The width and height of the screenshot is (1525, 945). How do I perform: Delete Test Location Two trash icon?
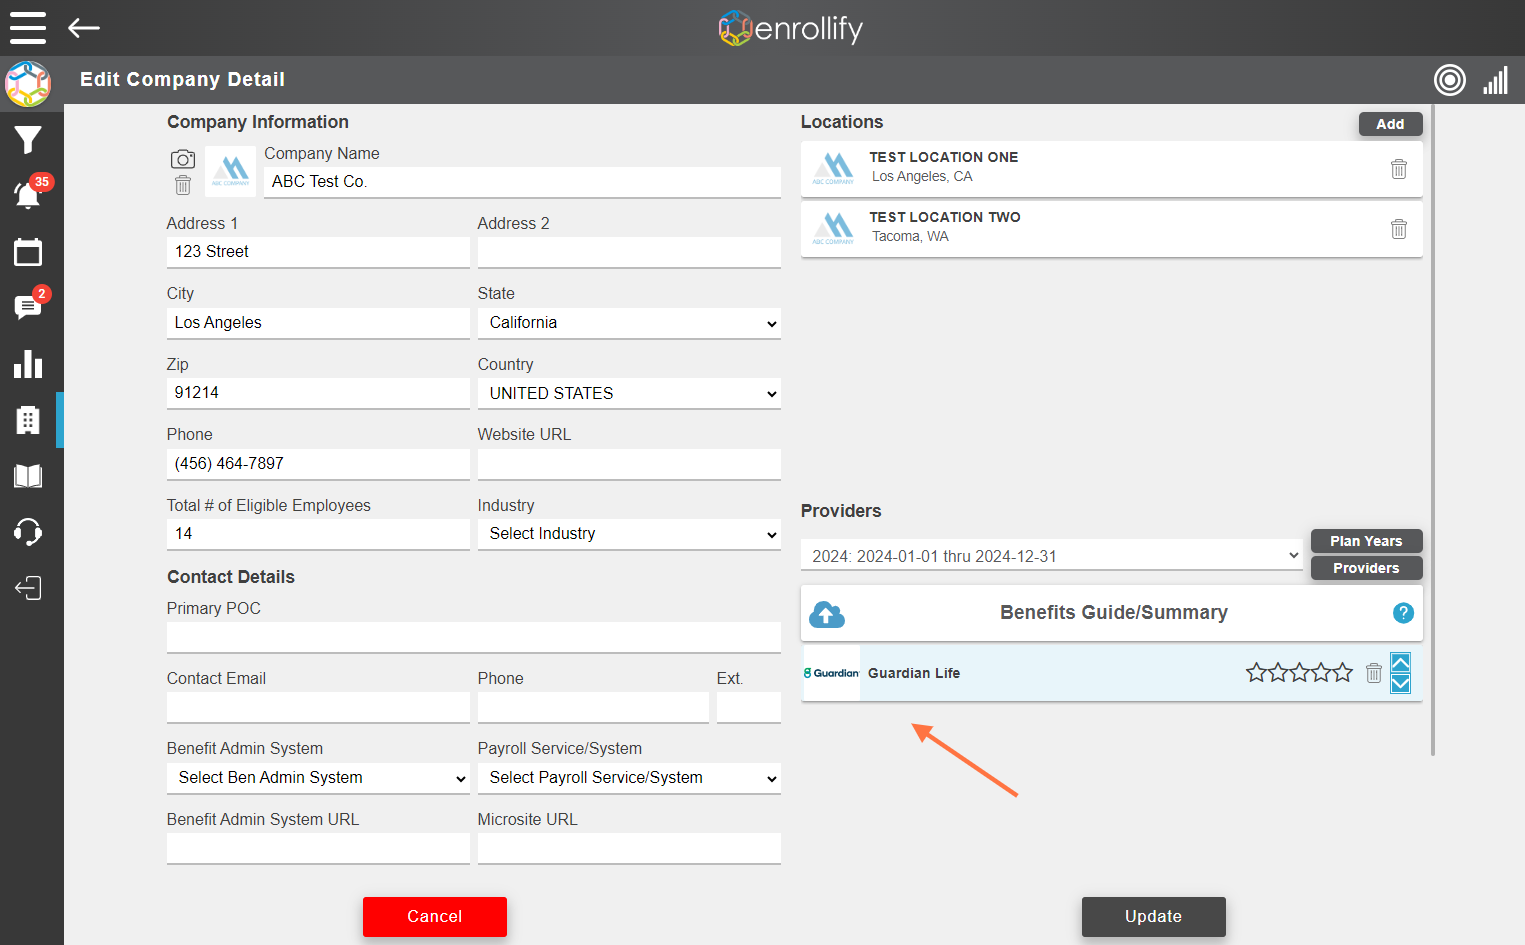(1399, 229)
